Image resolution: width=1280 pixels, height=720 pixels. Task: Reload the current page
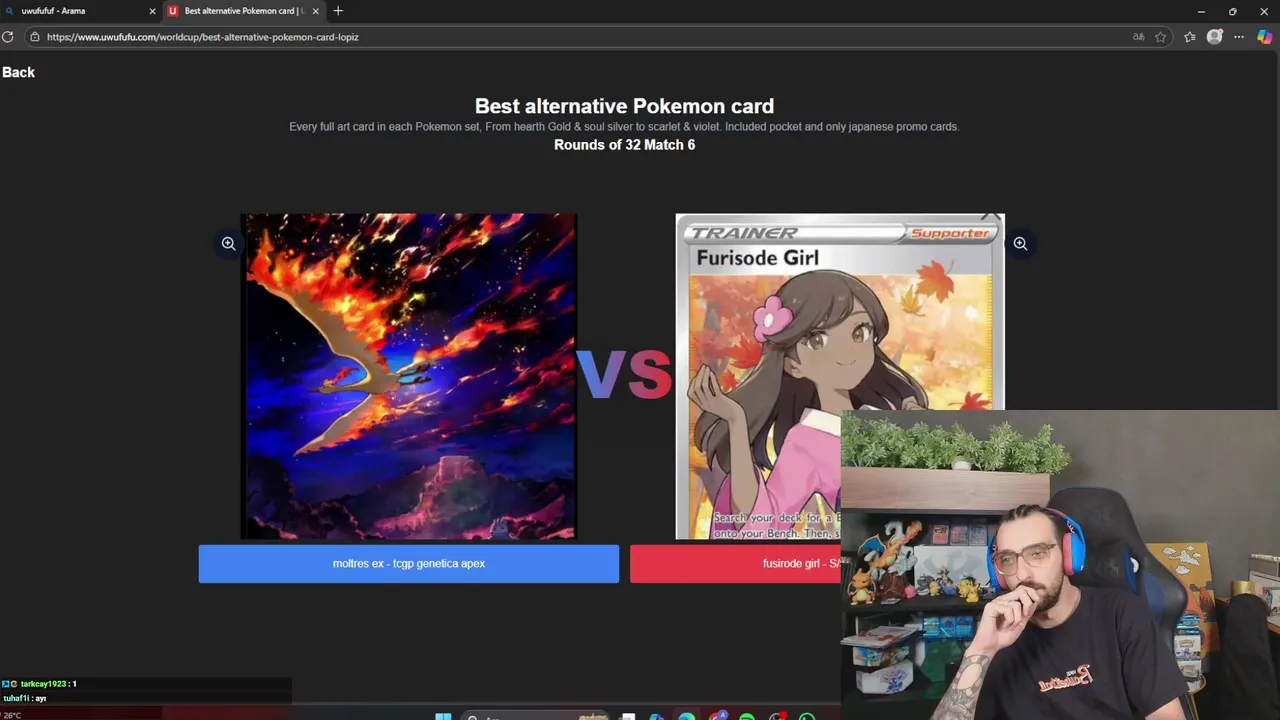8,37
